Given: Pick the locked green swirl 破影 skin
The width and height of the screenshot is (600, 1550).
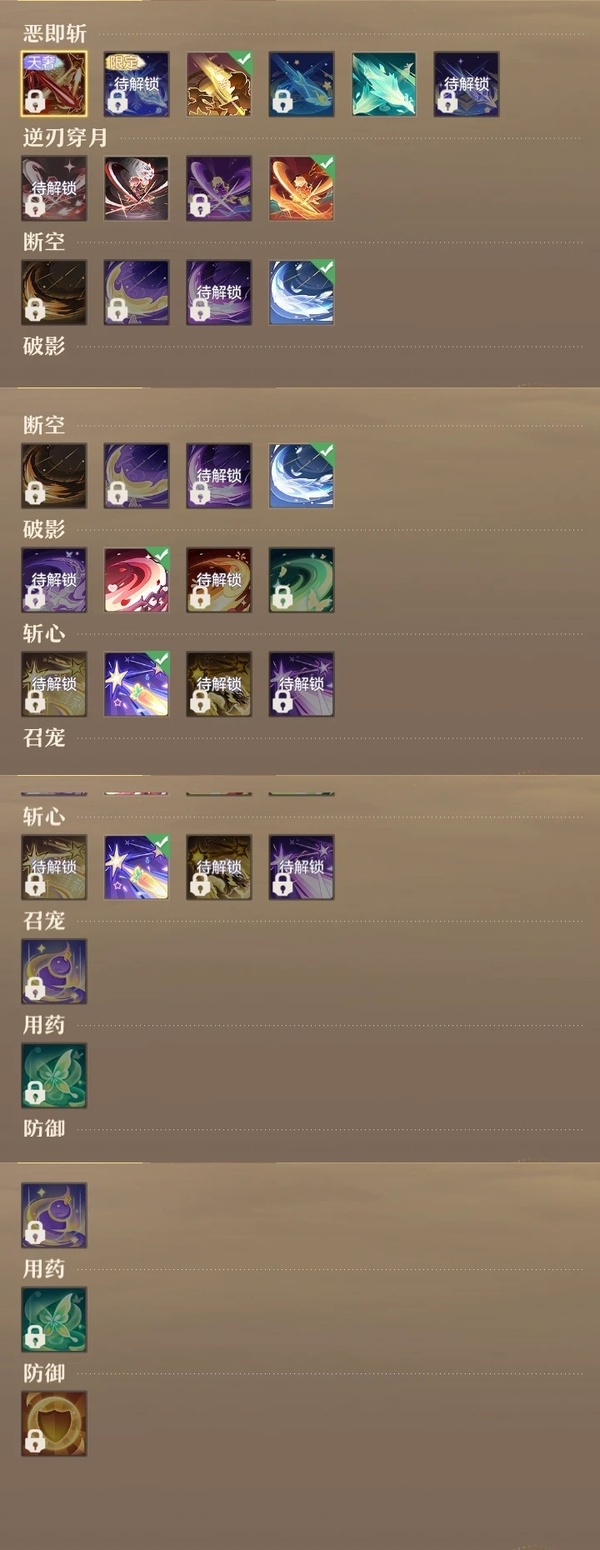Looking at the screenshot, I should pos(301,580).
